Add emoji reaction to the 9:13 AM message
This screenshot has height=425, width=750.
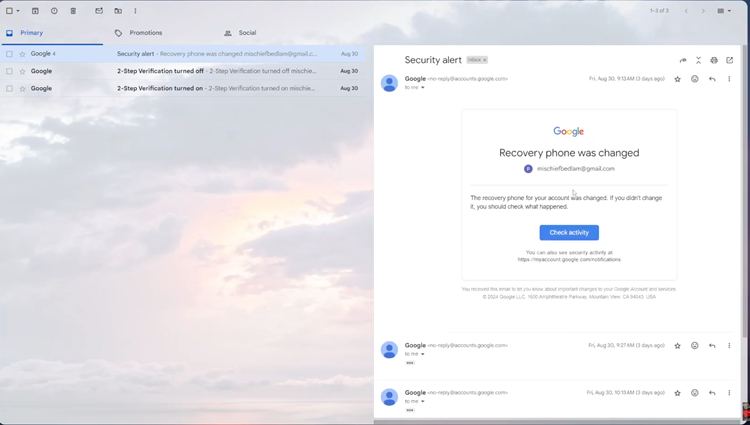tap(695, 79)
